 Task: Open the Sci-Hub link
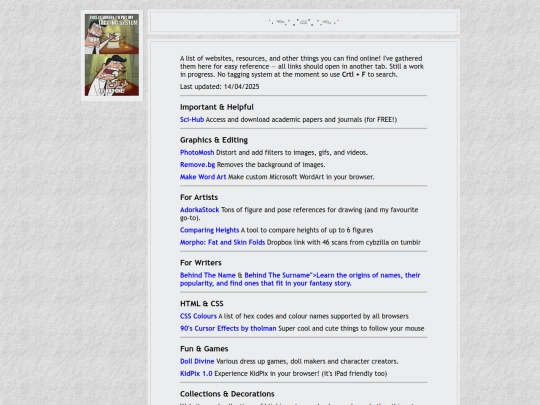(x=192, y=120)
